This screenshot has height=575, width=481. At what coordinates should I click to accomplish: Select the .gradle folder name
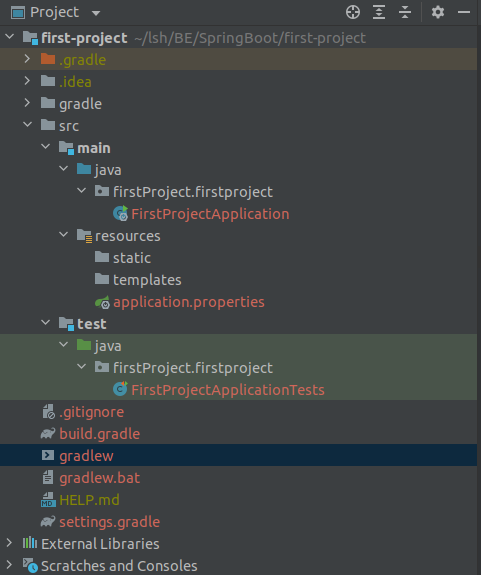point(82,60)
